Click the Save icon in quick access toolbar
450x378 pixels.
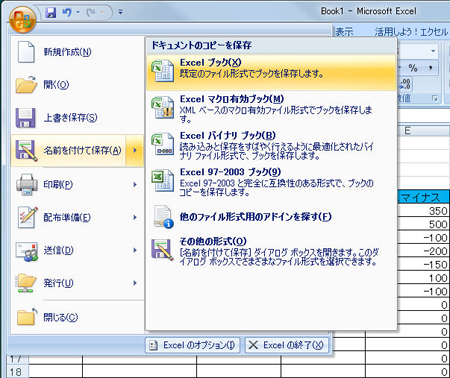(x=51, y=13)
